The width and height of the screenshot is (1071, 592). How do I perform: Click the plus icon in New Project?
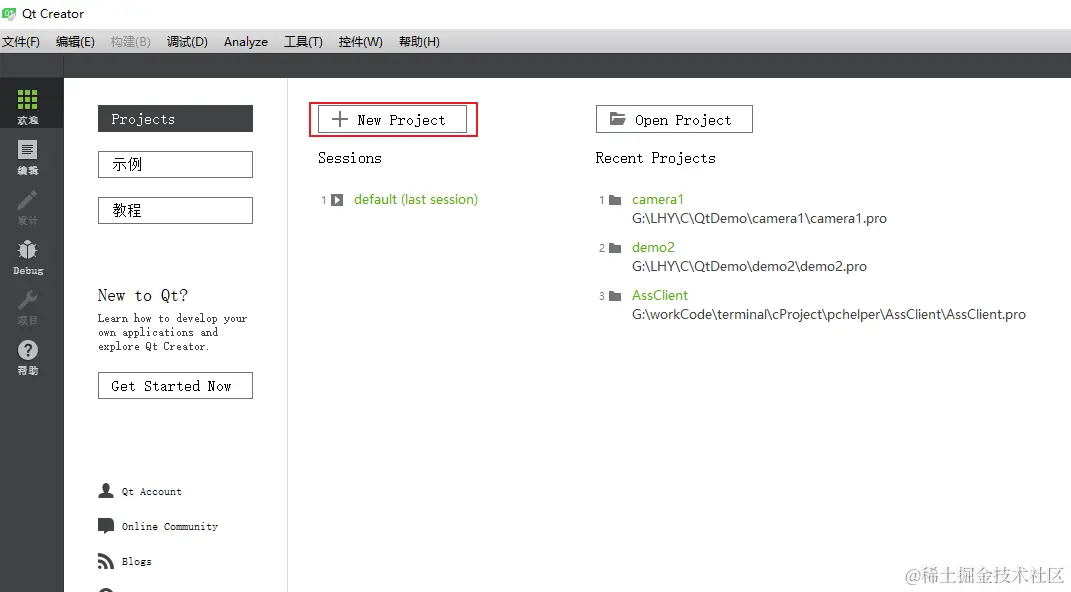[339, 119]
